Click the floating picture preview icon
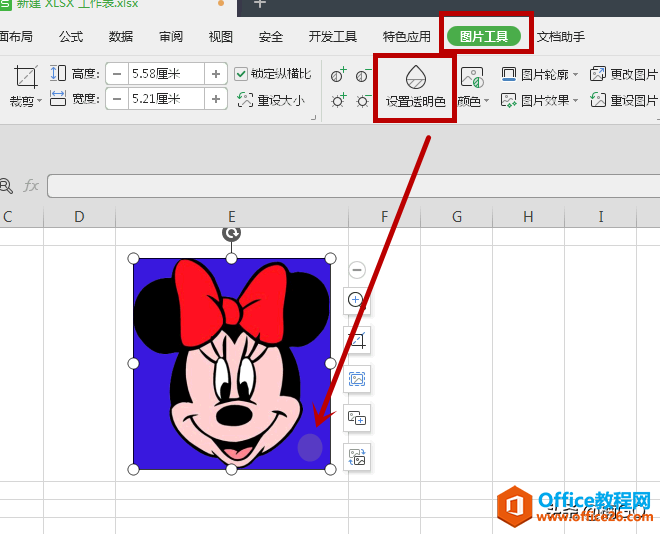Image resolution: width=660 pixels, height=534 pixels. (x=357, y=379)
